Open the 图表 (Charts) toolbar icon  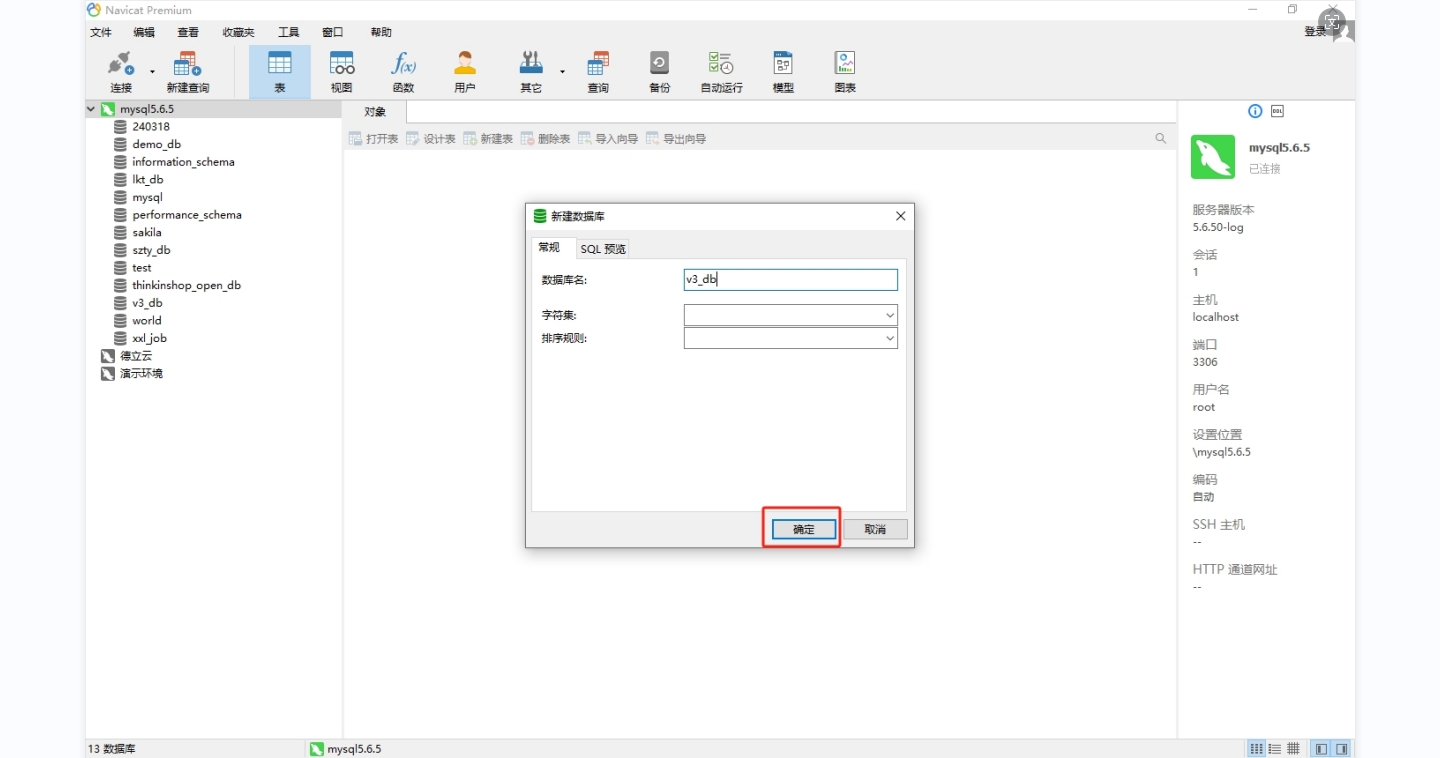[x=845, y=71]
